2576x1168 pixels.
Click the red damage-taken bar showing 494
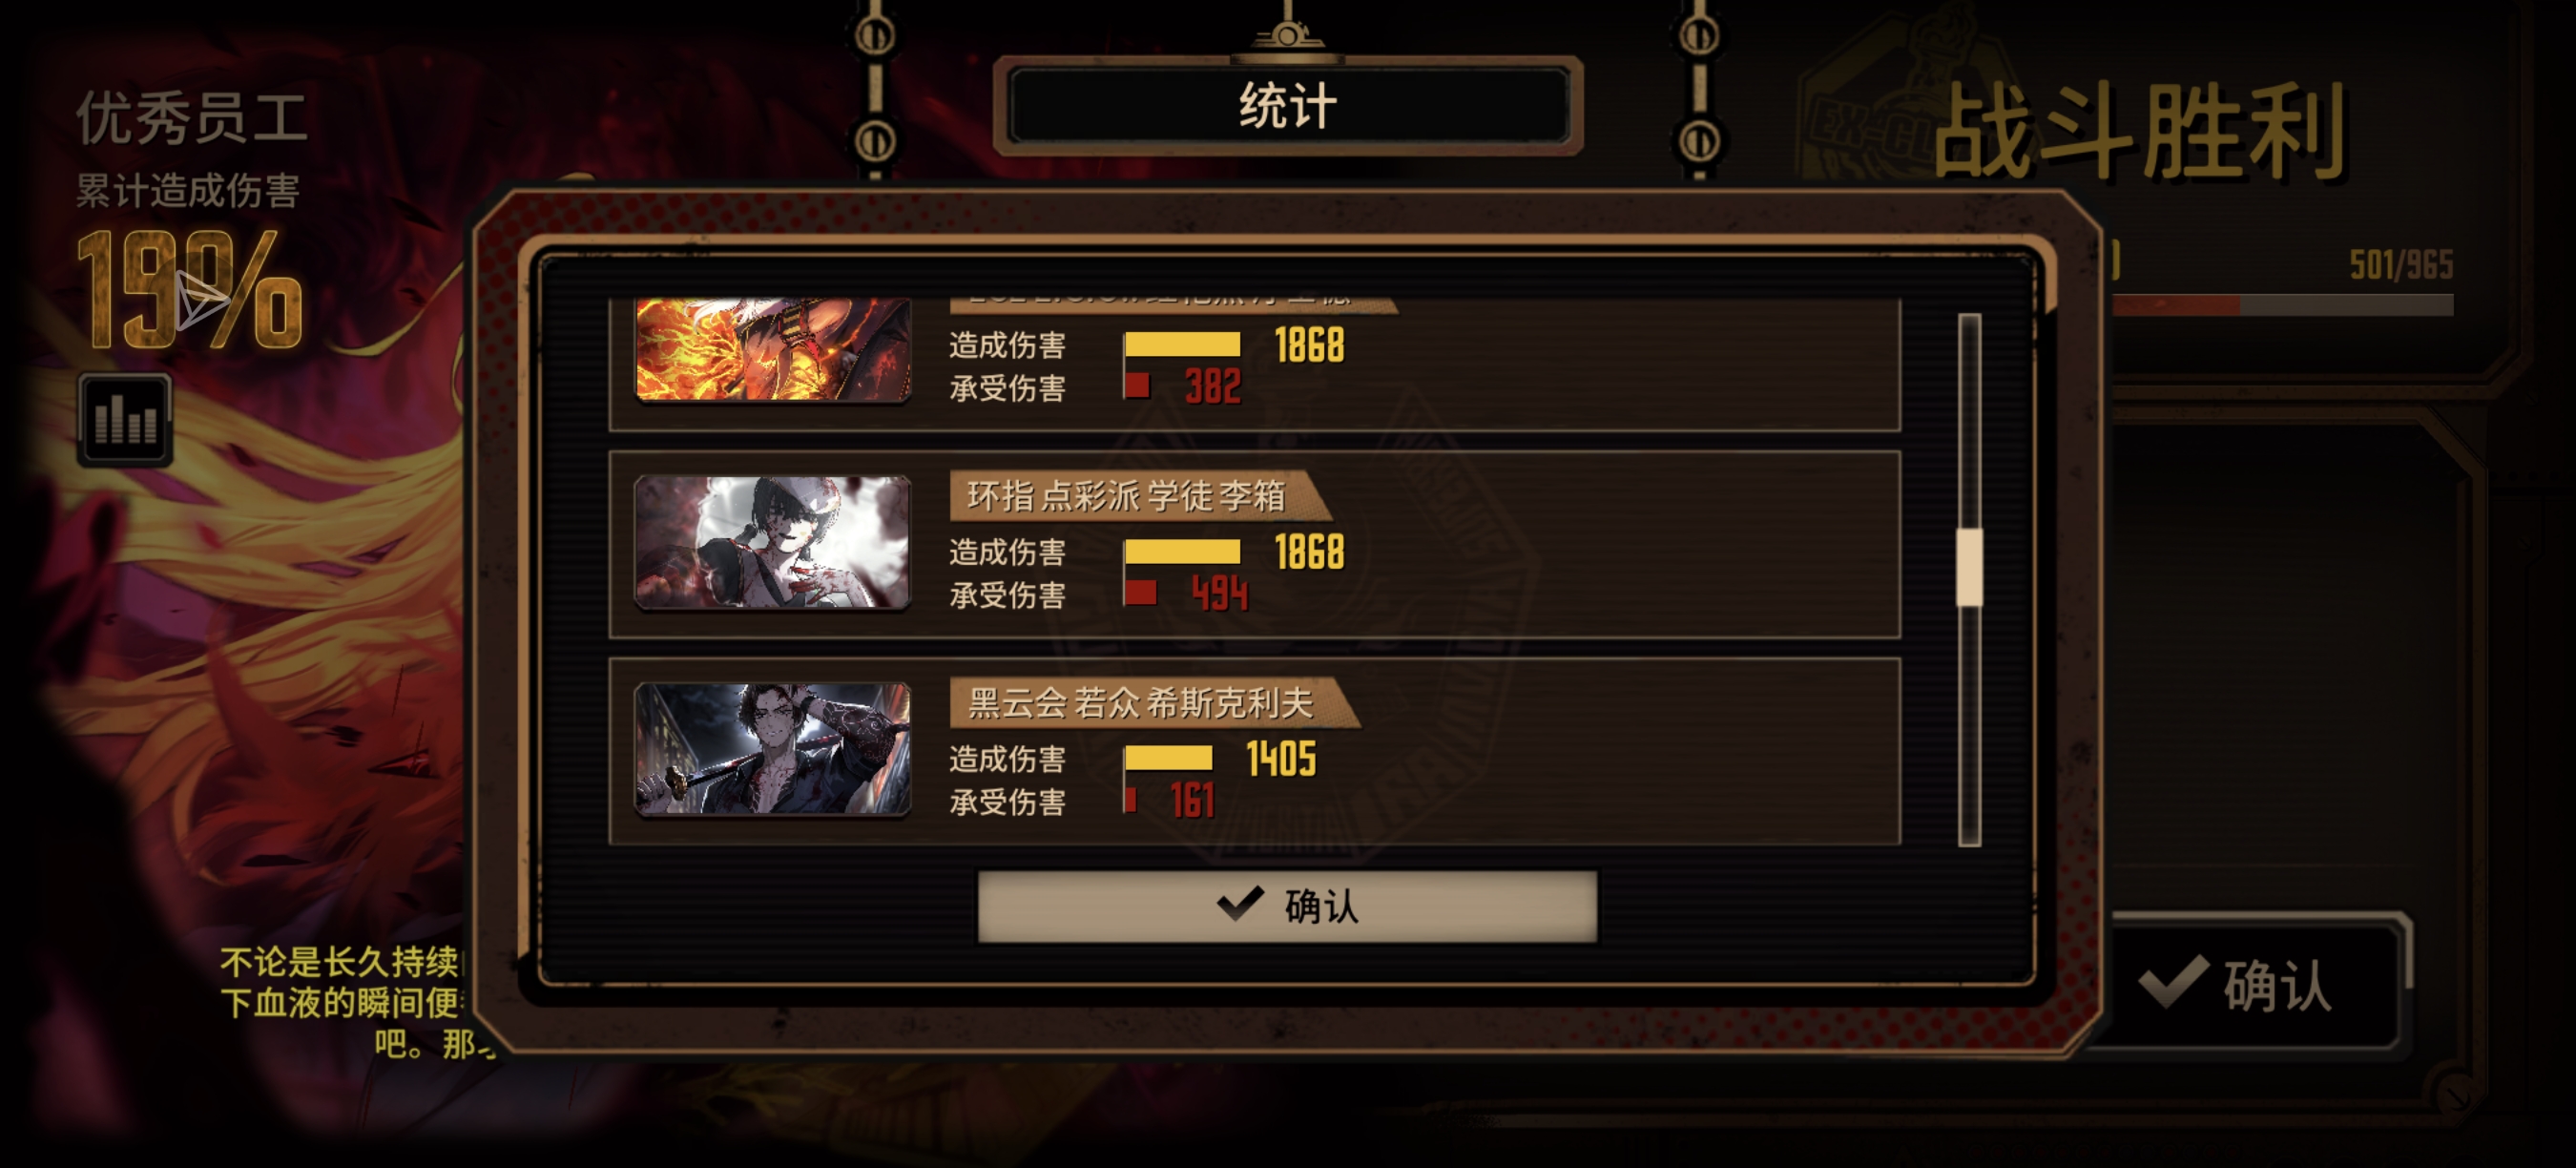(1140, 593)
